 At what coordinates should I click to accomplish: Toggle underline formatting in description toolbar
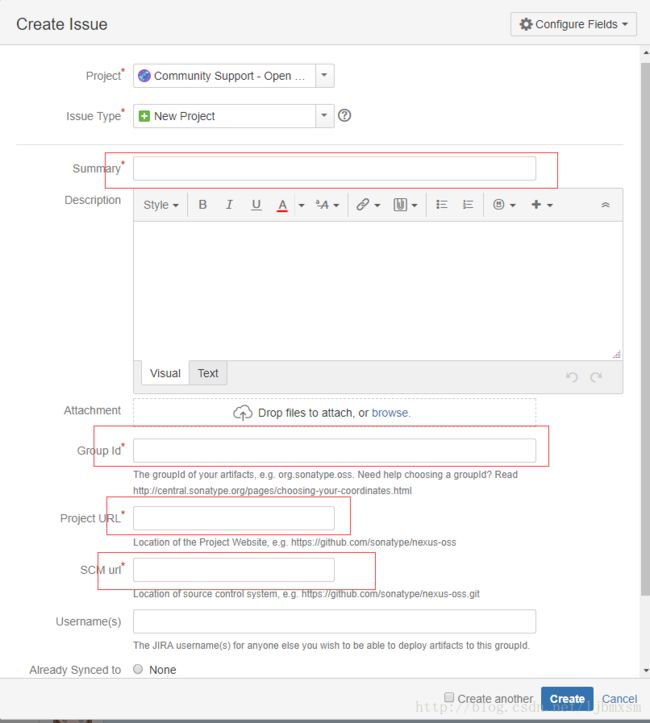point(256,205)
